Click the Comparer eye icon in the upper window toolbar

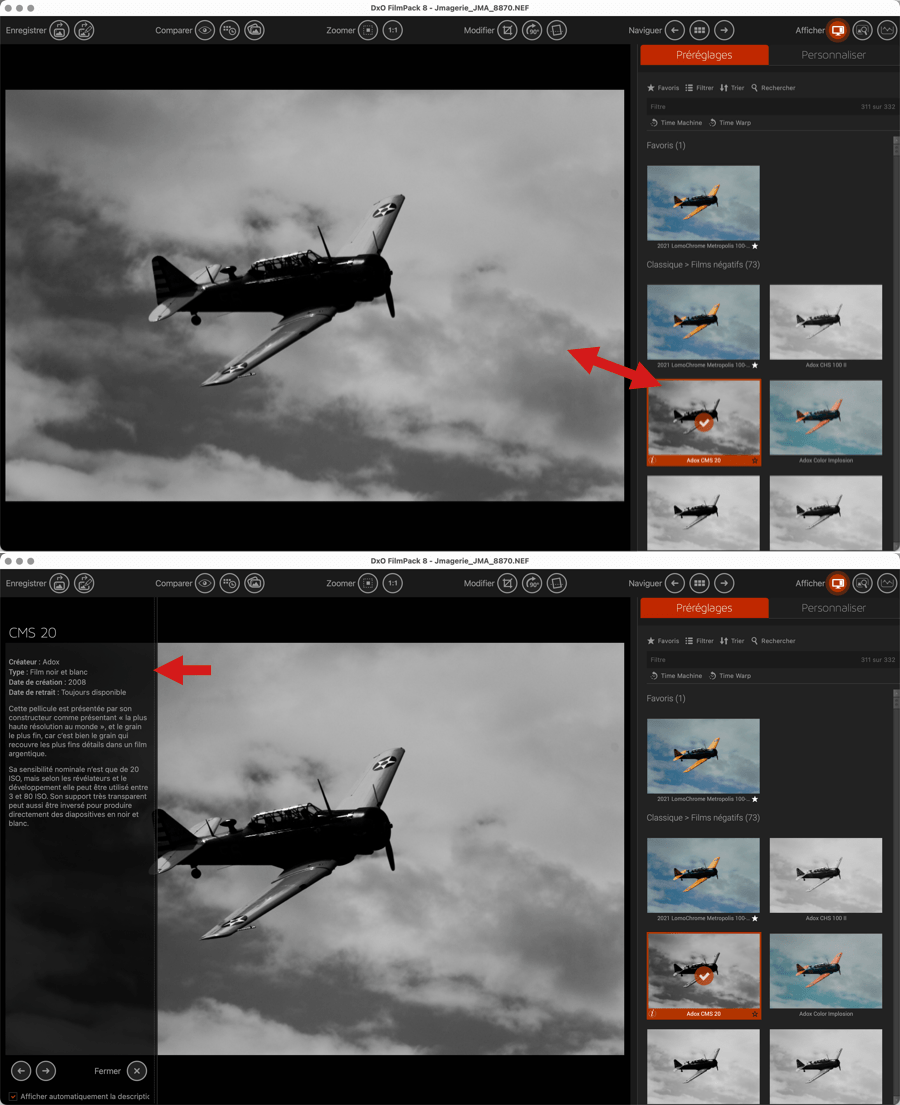[x=205, y=31]
